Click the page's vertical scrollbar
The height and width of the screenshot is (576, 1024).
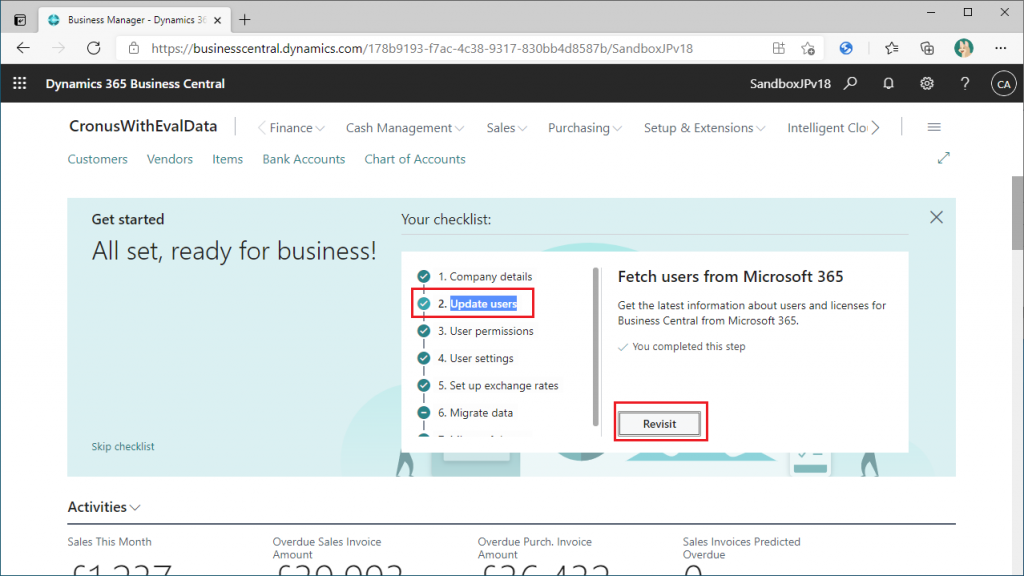click(1017, 212)
